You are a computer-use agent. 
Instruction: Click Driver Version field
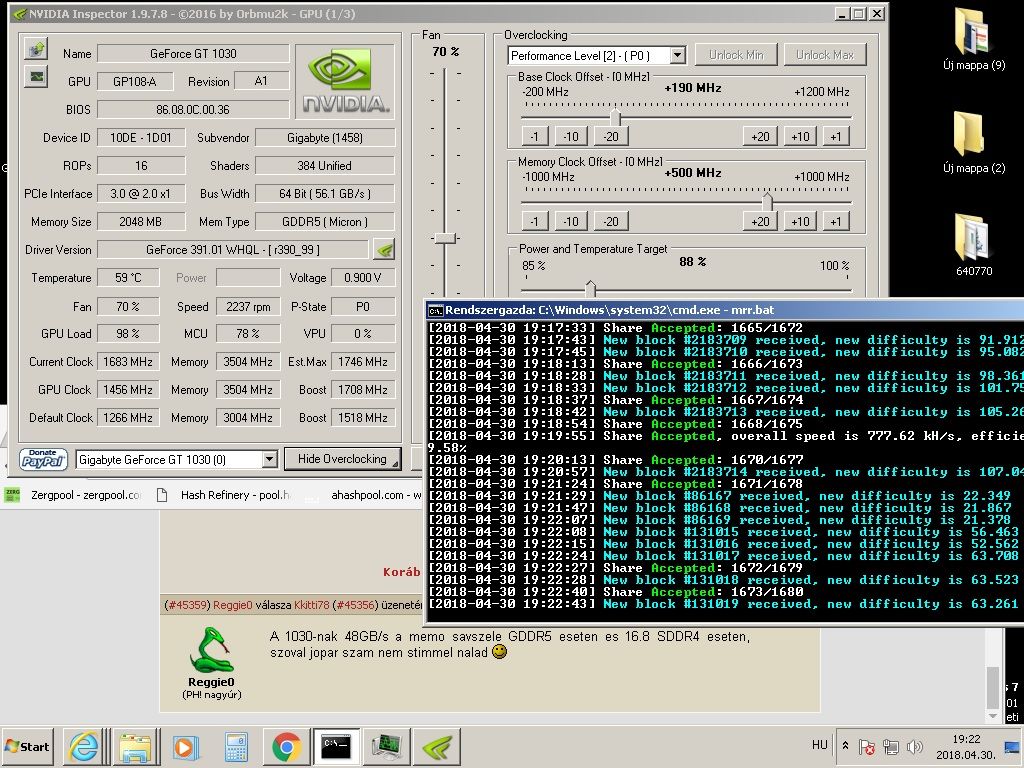tap(233, 249)
